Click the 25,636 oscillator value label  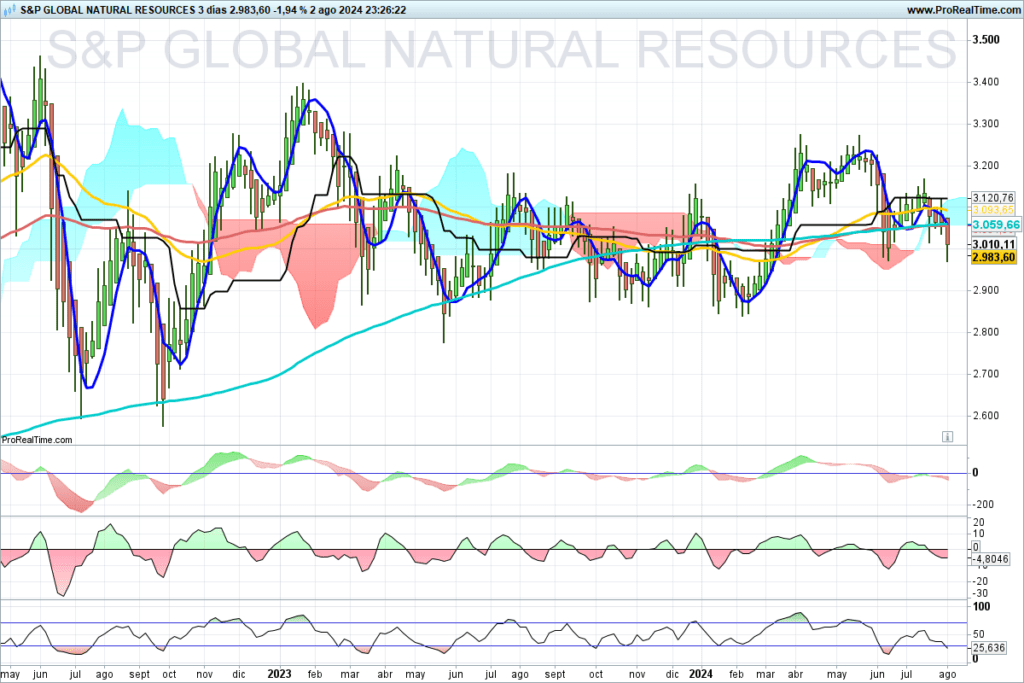tap(989, 648)
